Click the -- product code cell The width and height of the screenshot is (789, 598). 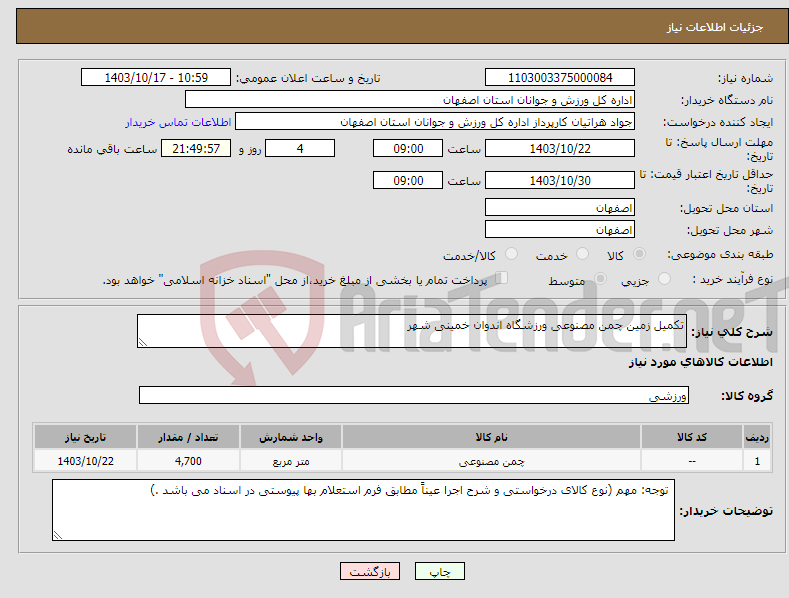pos(692,461)
